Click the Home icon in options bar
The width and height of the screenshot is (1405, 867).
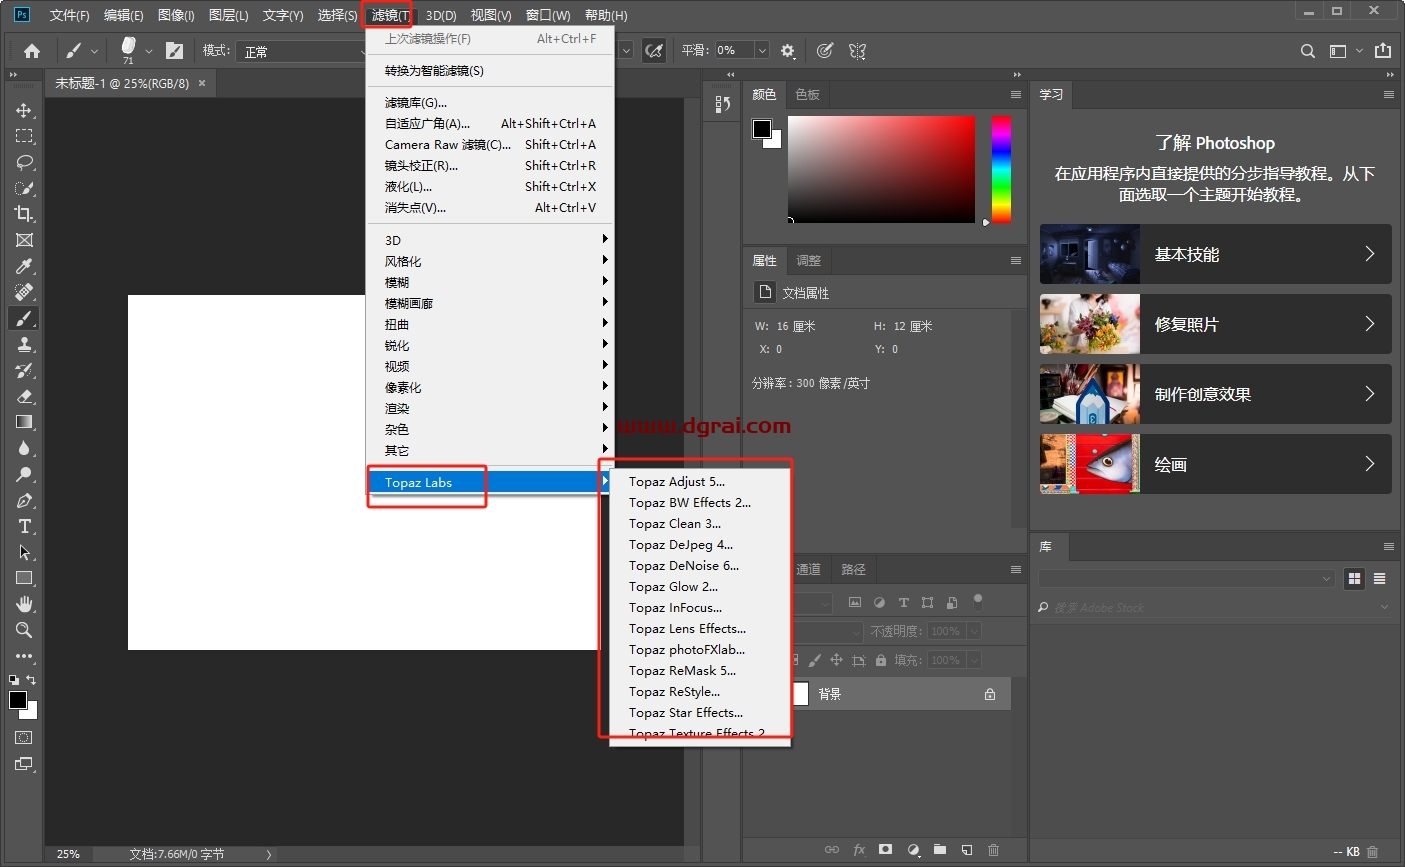click(x=32, y=51)
